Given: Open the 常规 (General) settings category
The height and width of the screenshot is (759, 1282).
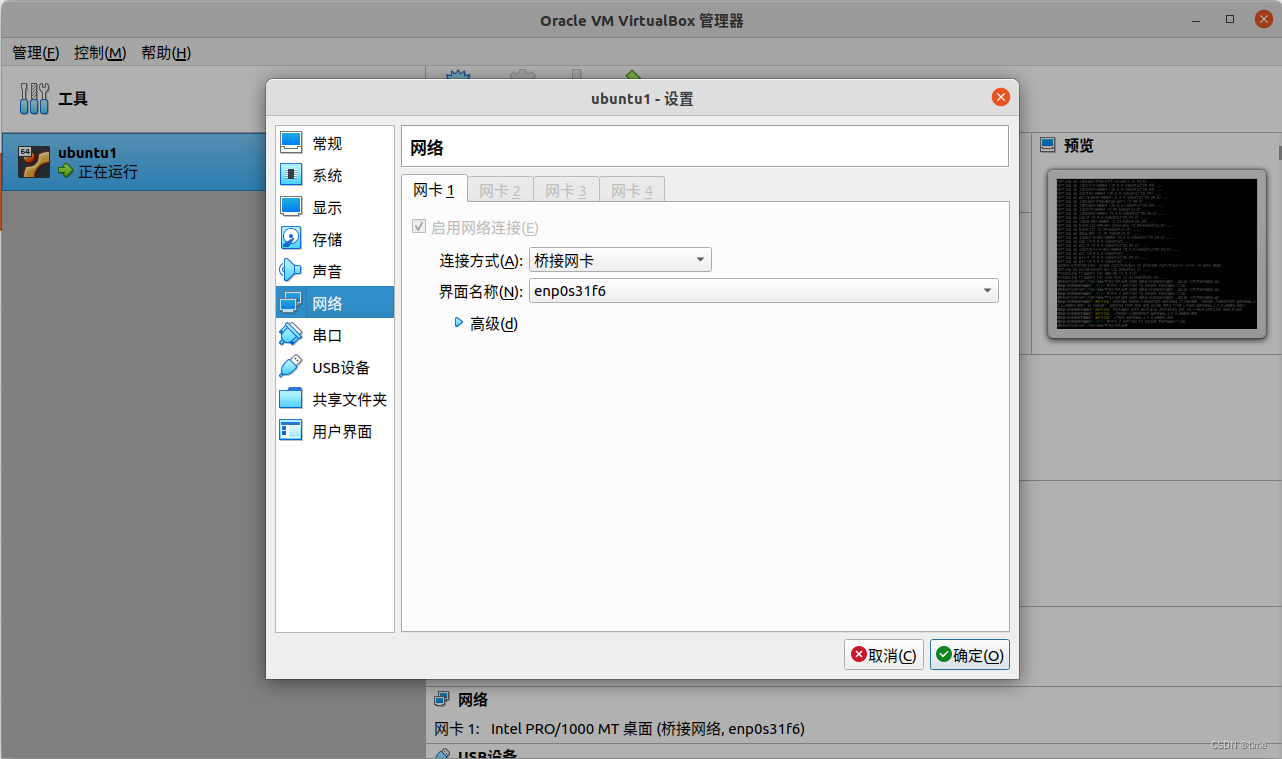Looking at the screenshot, I should click(x=335, y=143).
